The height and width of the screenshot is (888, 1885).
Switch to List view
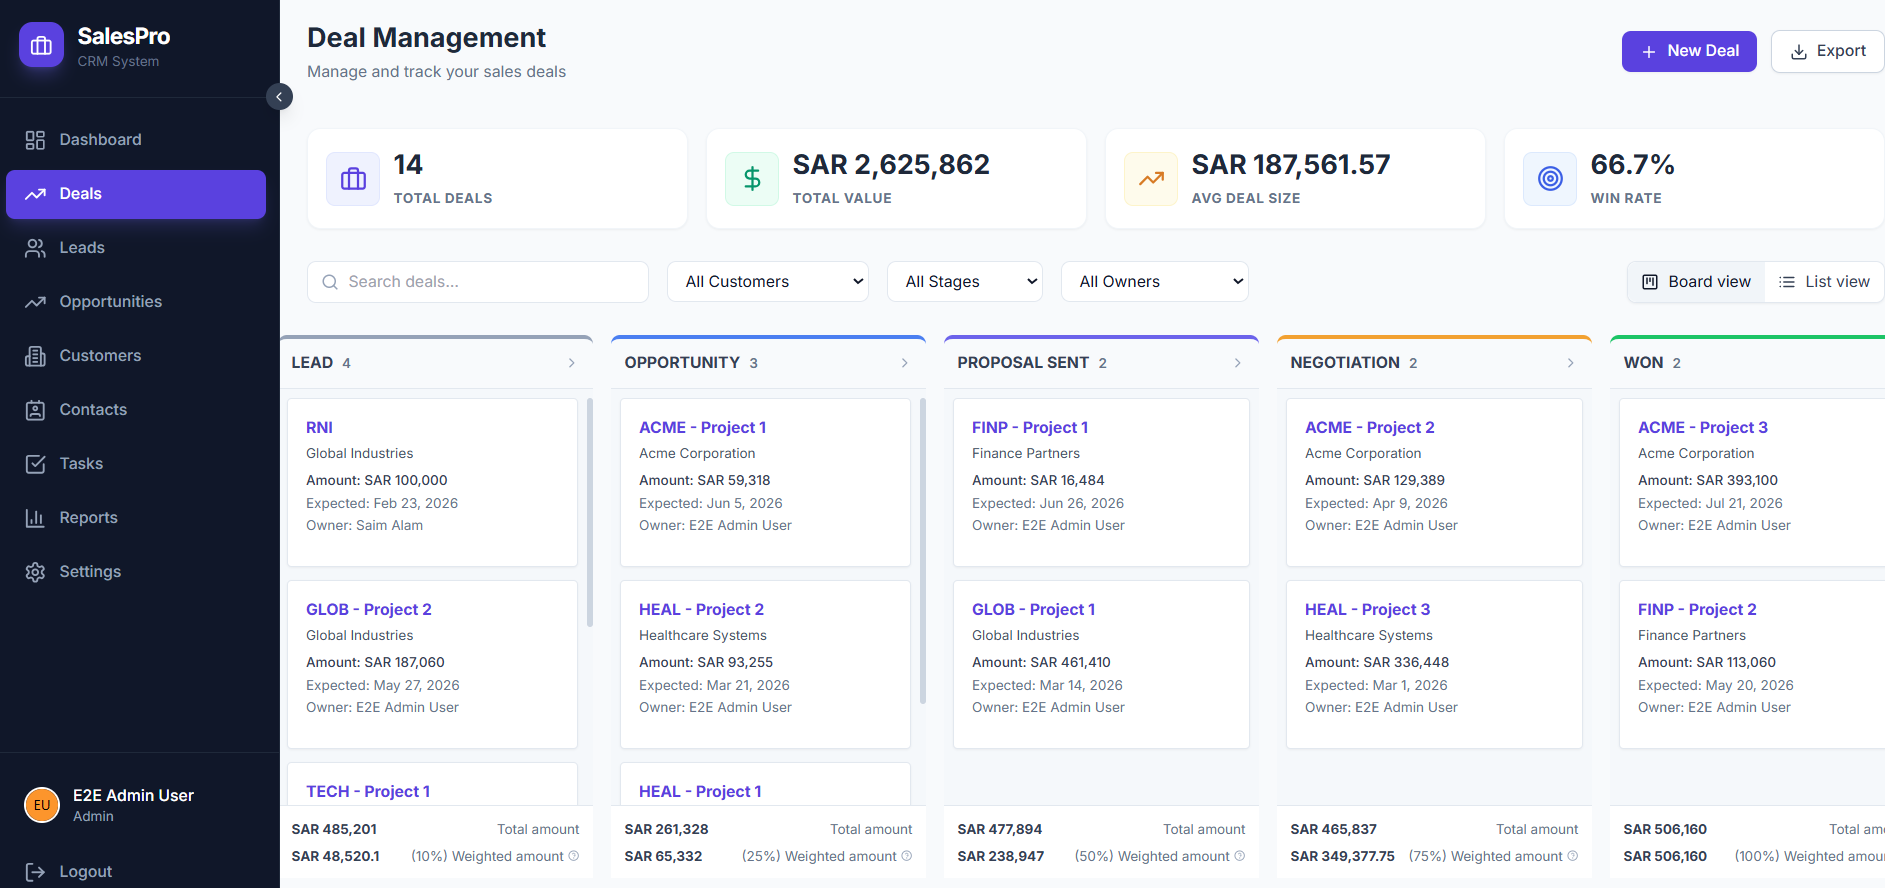coord(1824,282)
